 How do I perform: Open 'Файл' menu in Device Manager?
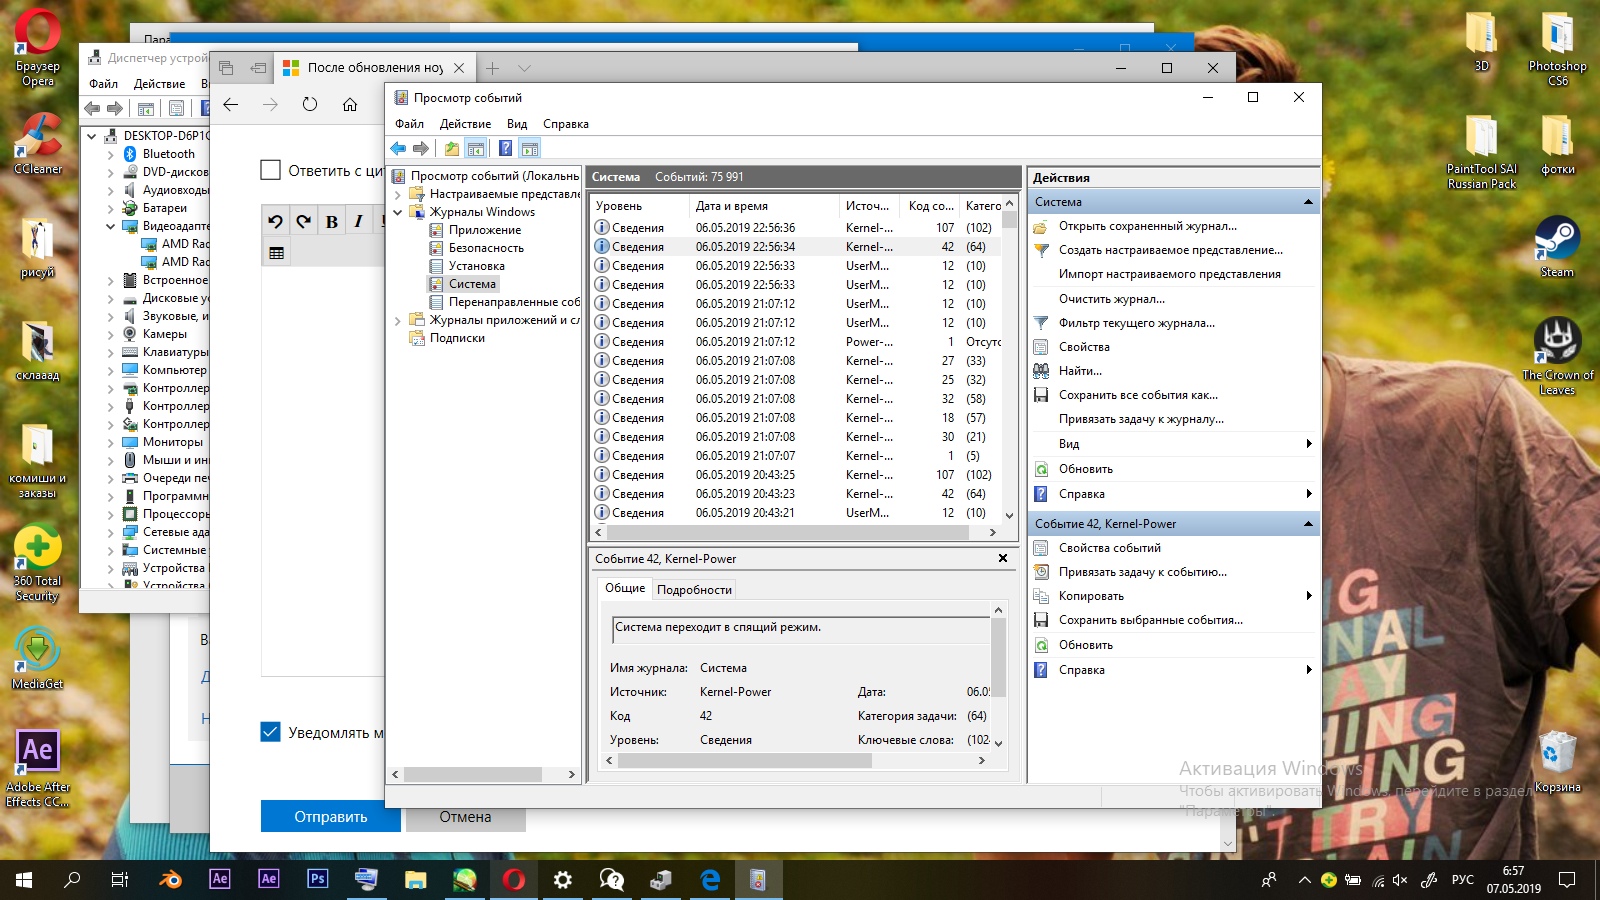[x=103, y=84]
